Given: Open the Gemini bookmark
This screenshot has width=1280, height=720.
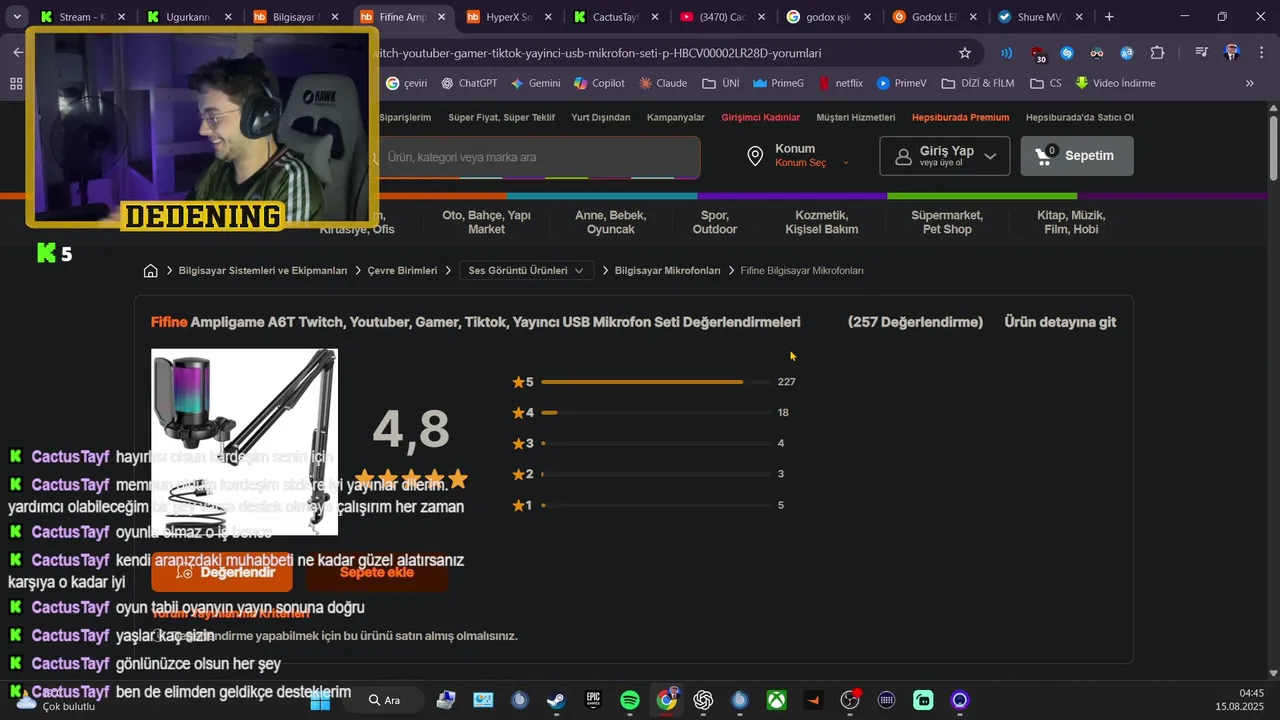Looking at the screenshot, I should coord(535,83).
